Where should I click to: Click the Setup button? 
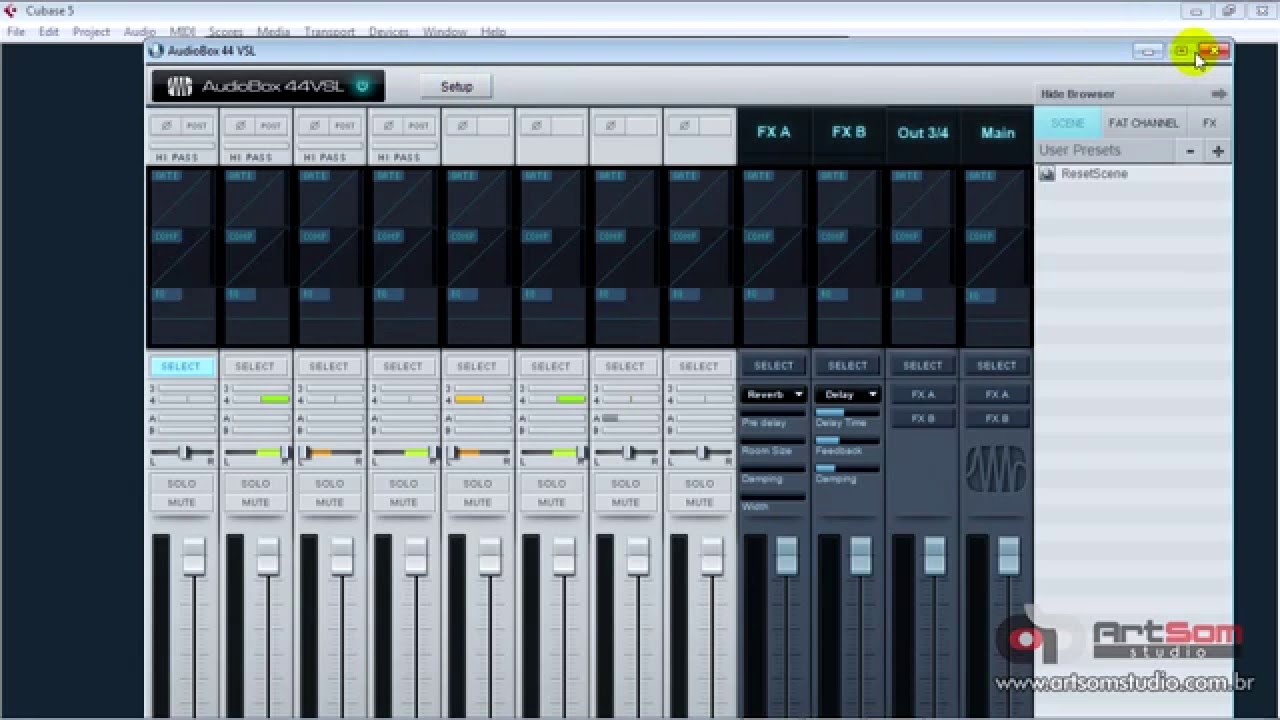[x=456, y=87]
